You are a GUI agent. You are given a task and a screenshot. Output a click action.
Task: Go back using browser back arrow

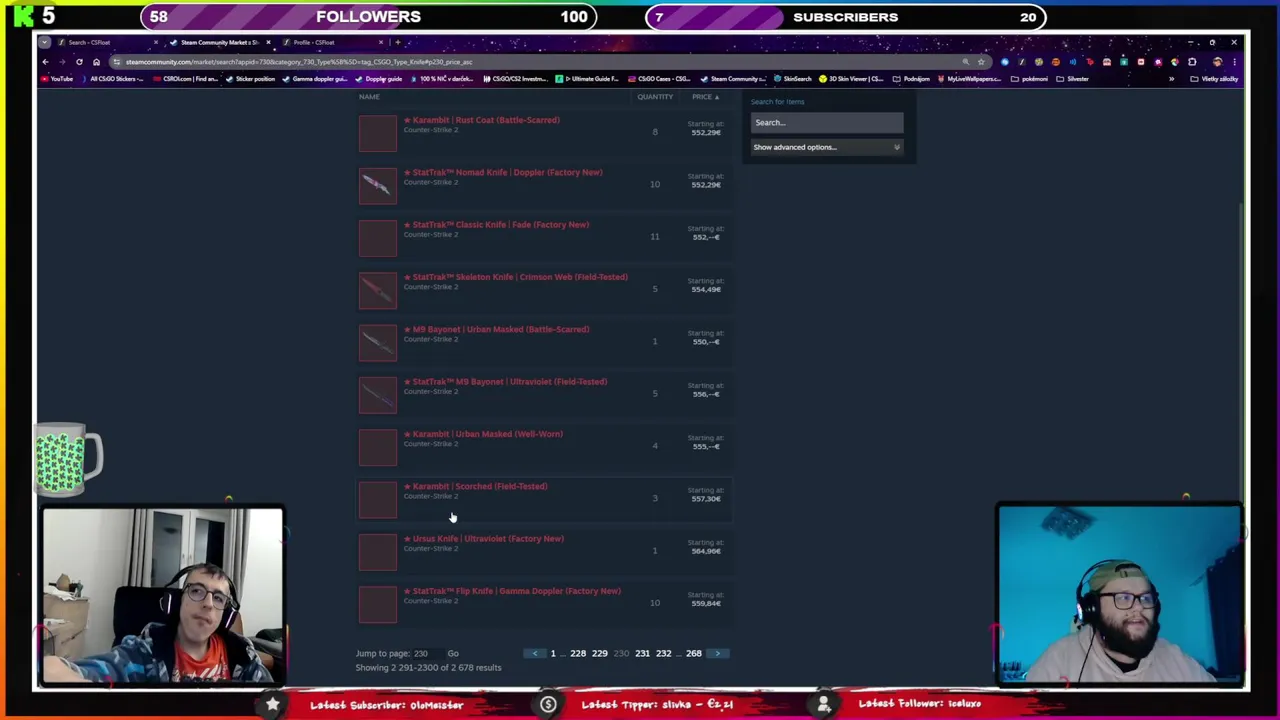click(x=45, y=62)
